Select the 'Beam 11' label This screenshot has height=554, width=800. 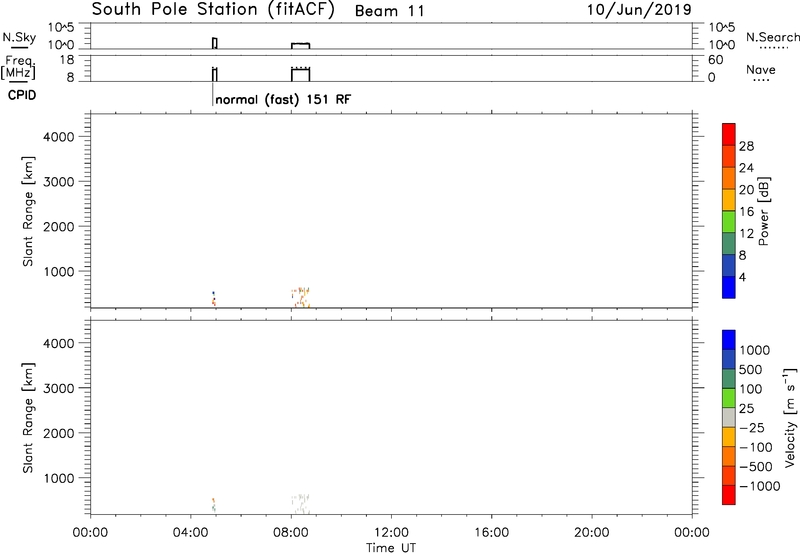(x=390, y=11)
